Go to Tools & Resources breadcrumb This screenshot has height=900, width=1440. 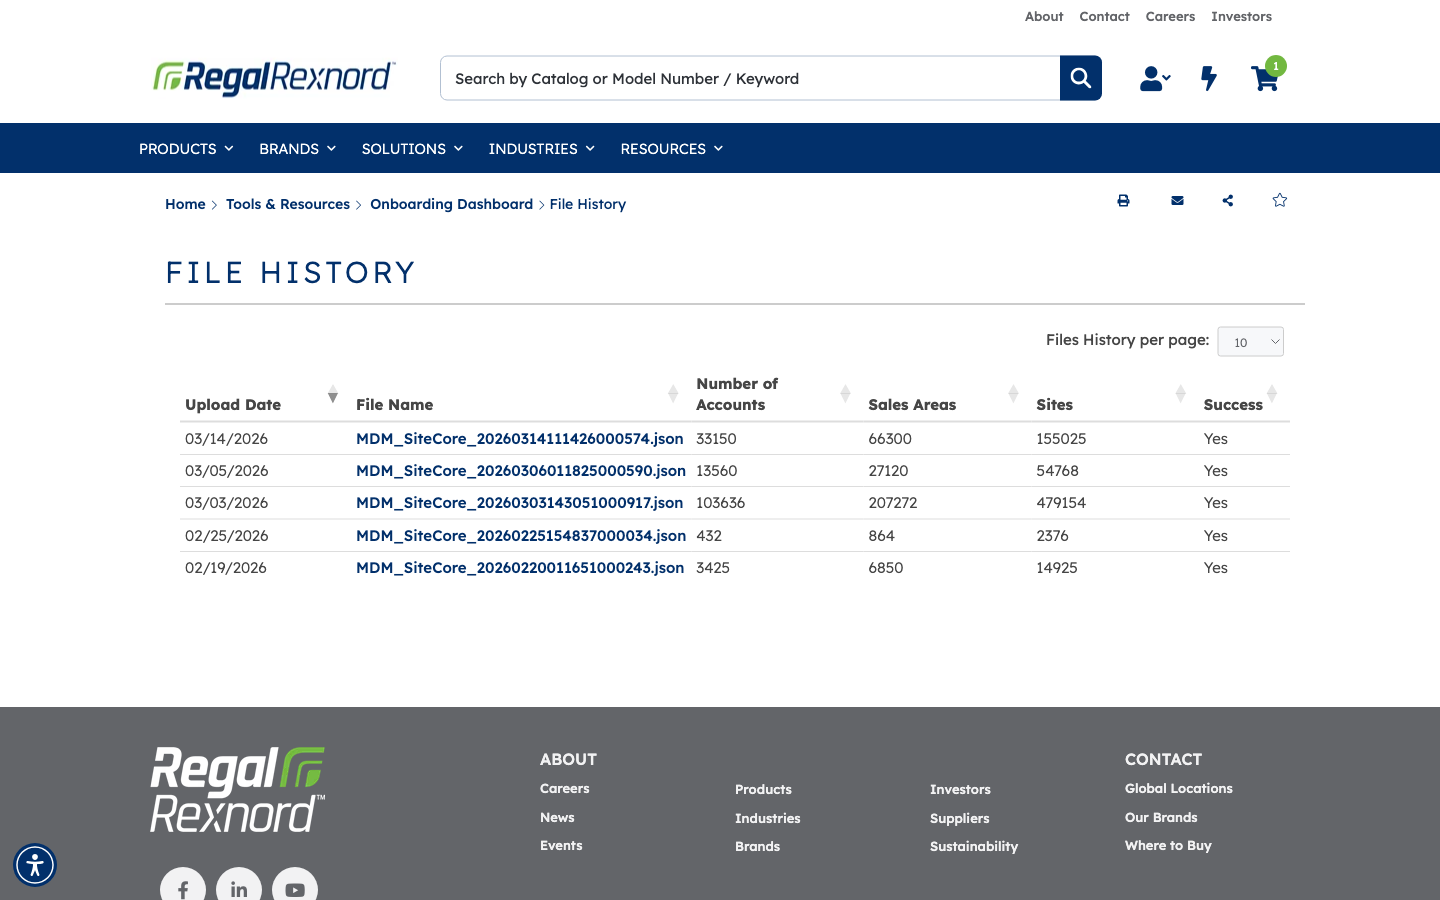click(x=288, y=204)
